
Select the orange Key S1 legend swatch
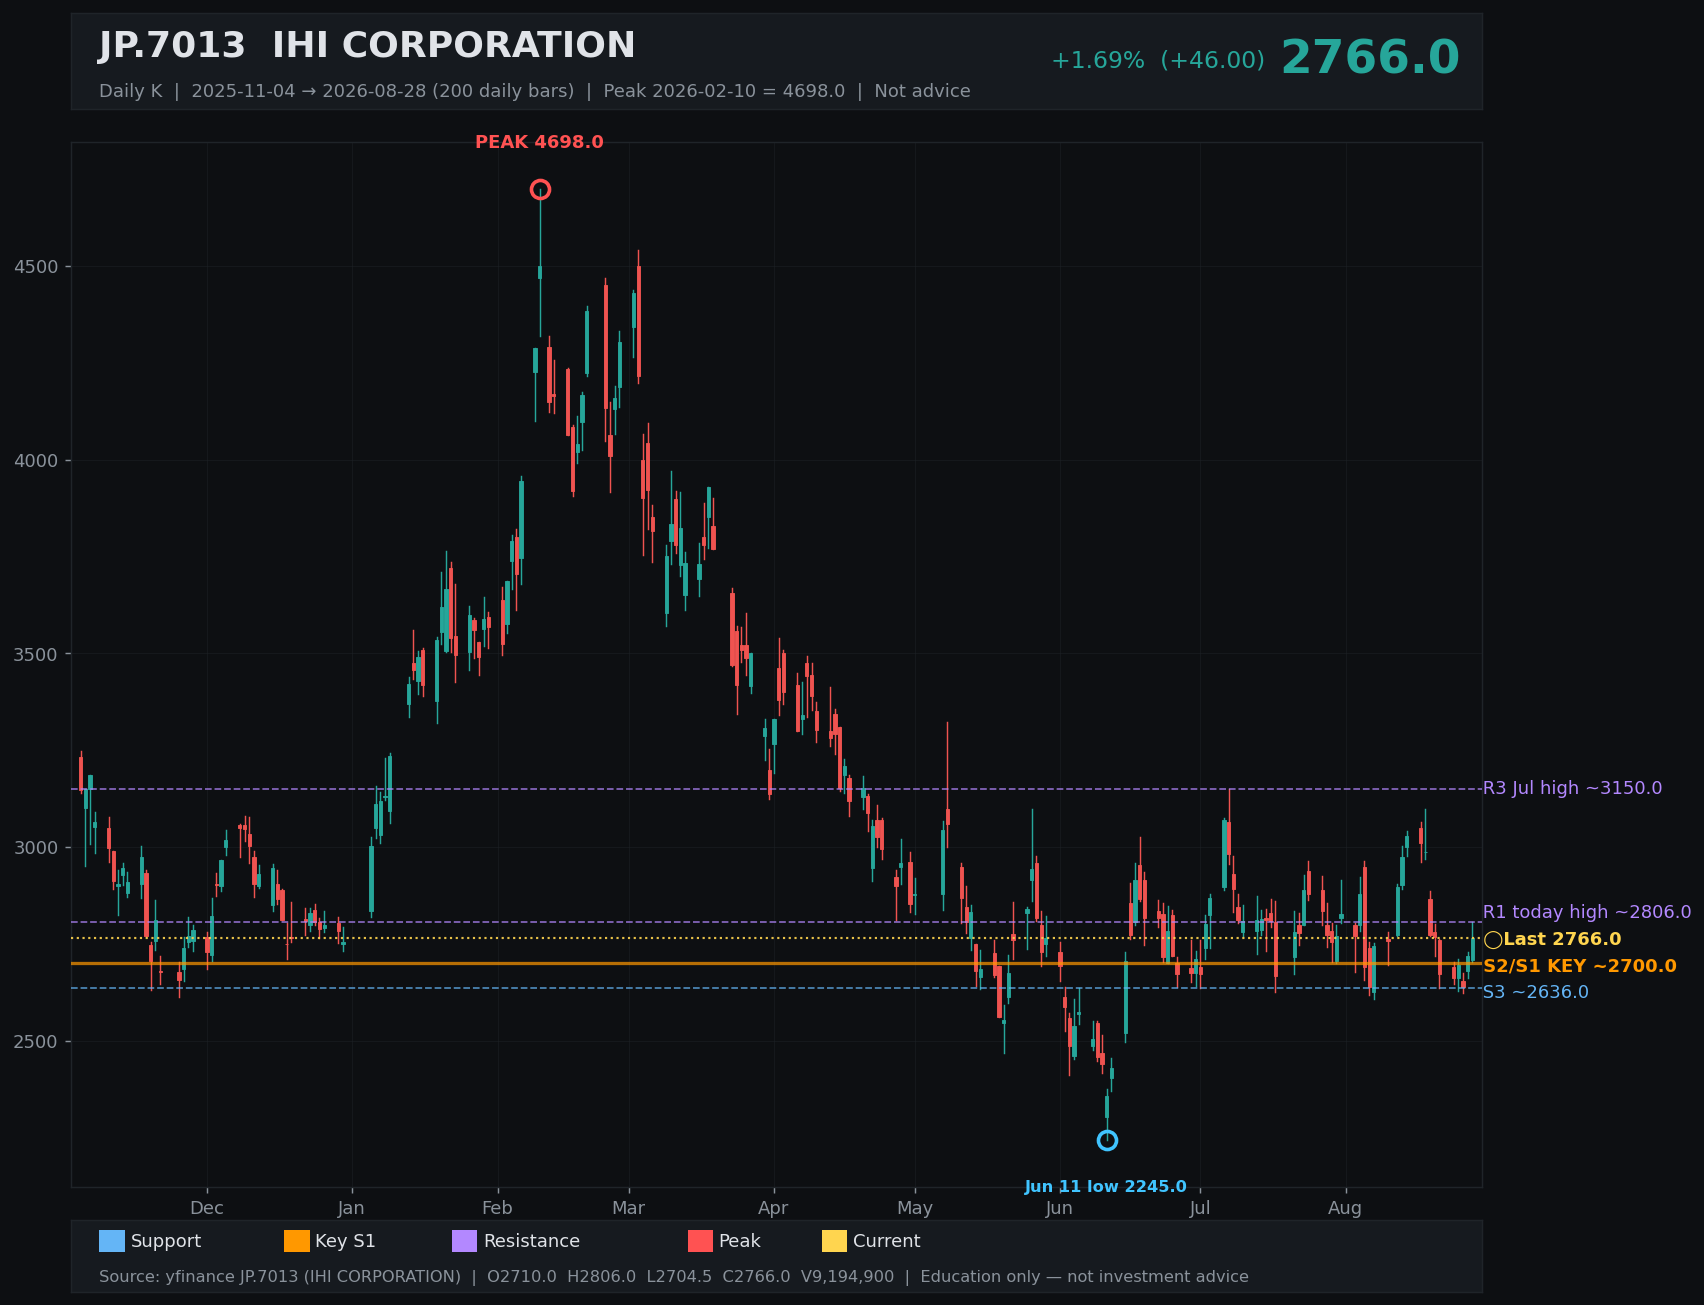click(297, 1241)
